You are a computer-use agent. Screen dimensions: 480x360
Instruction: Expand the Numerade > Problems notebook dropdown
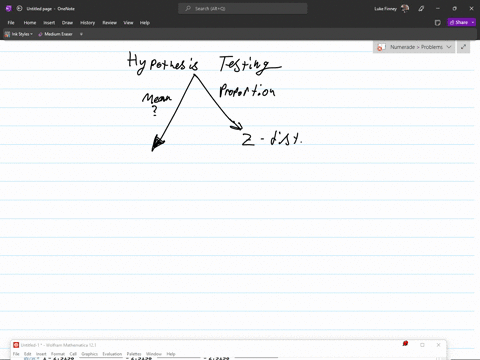(449, 47)
